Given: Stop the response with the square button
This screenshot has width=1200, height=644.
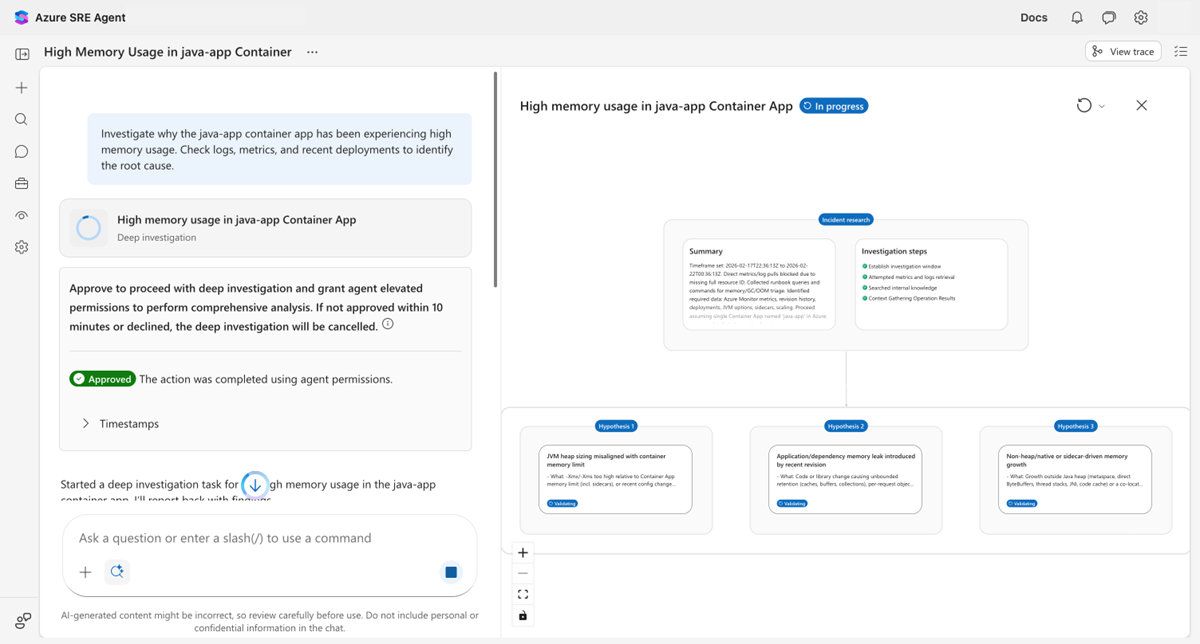Looking at the screenshot, I should click(x=451, y=572).
